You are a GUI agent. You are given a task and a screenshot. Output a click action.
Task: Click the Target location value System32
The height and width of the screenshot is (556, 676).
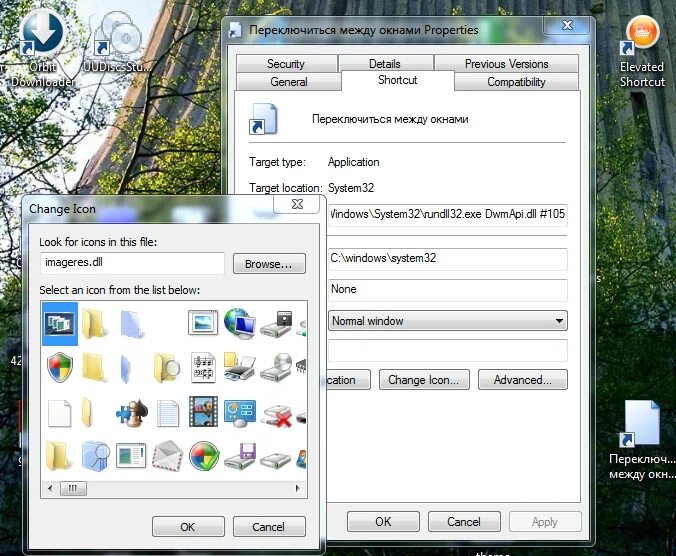(x=351, y=188)
